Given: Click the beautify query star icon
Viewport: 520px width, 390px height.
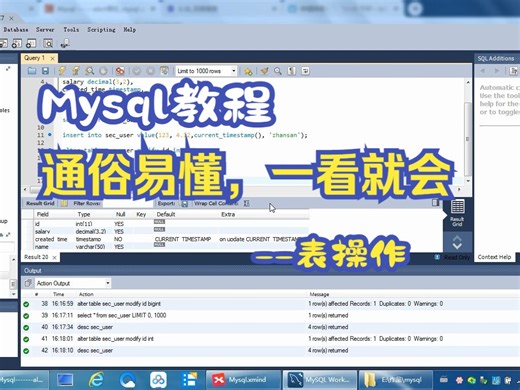Looking at the screenshot, I should pyautogui.click(x=248, y=71).
